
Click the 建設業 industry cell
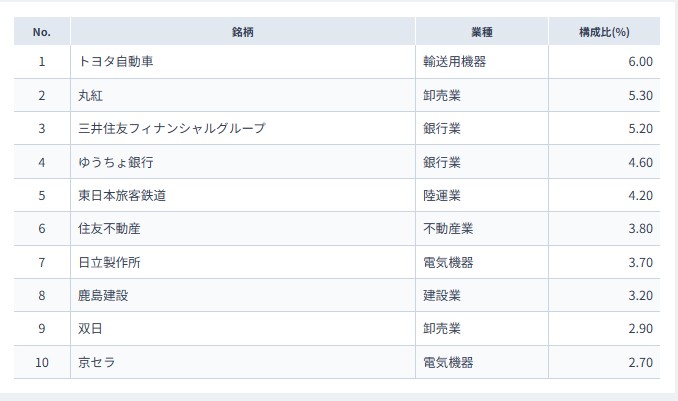click(441, 295)
